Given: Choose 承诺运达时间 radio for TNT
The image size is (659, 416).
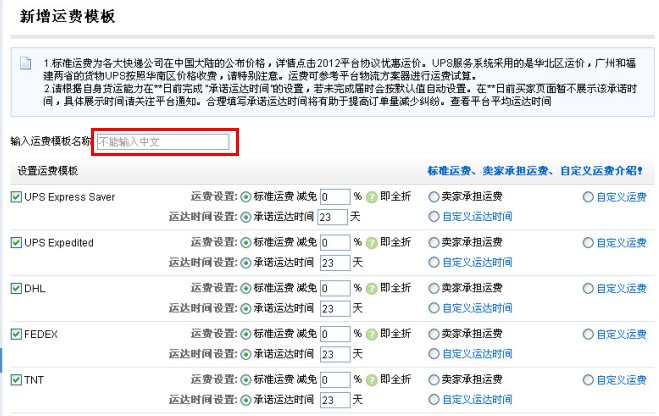Looking at the screenshot, I should coord(246,399).
